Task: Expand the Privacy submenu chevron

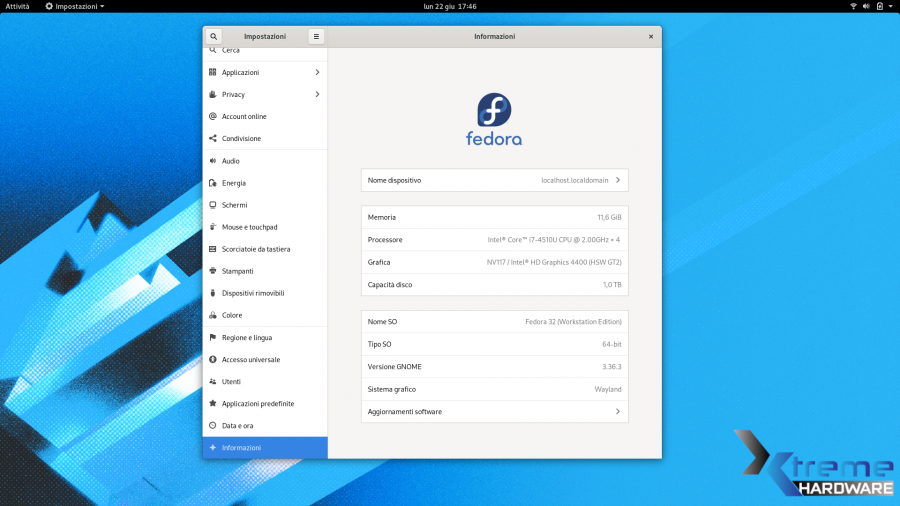Action: tap(317, 94)
